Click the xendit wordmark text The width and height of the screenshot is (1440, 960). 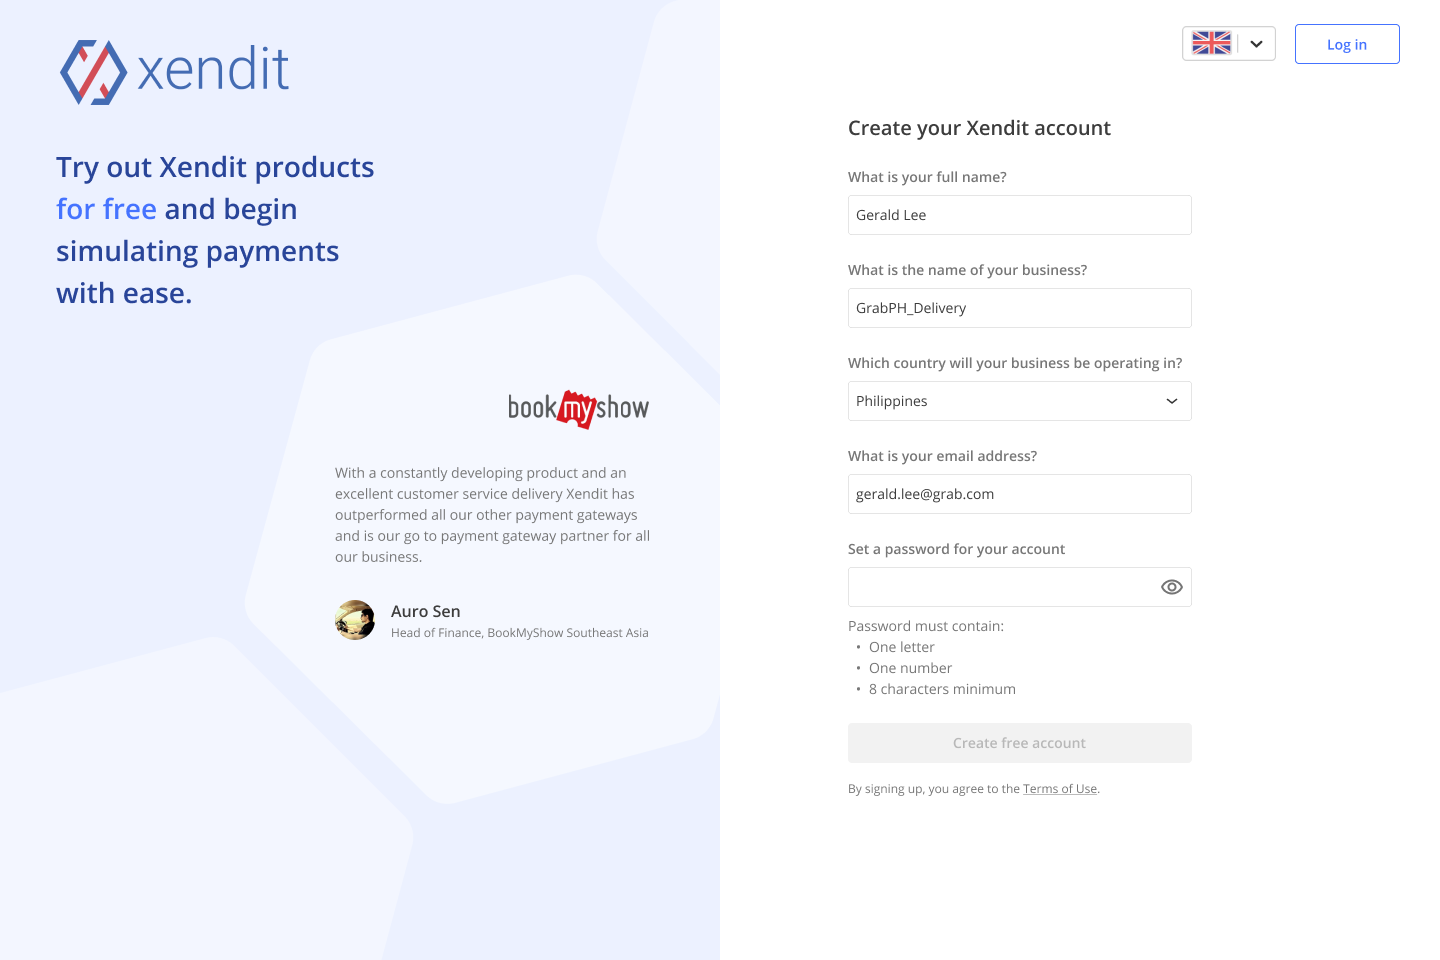coord(213,70)
